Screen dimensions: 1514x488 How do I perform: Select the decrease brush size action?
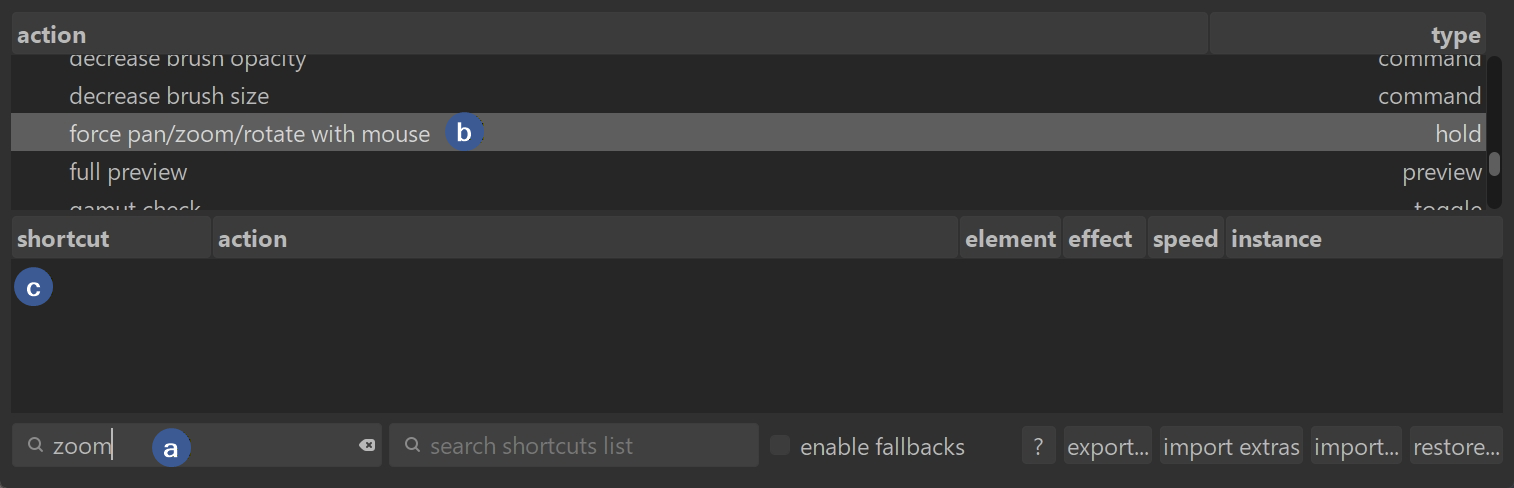coord(169,97)
